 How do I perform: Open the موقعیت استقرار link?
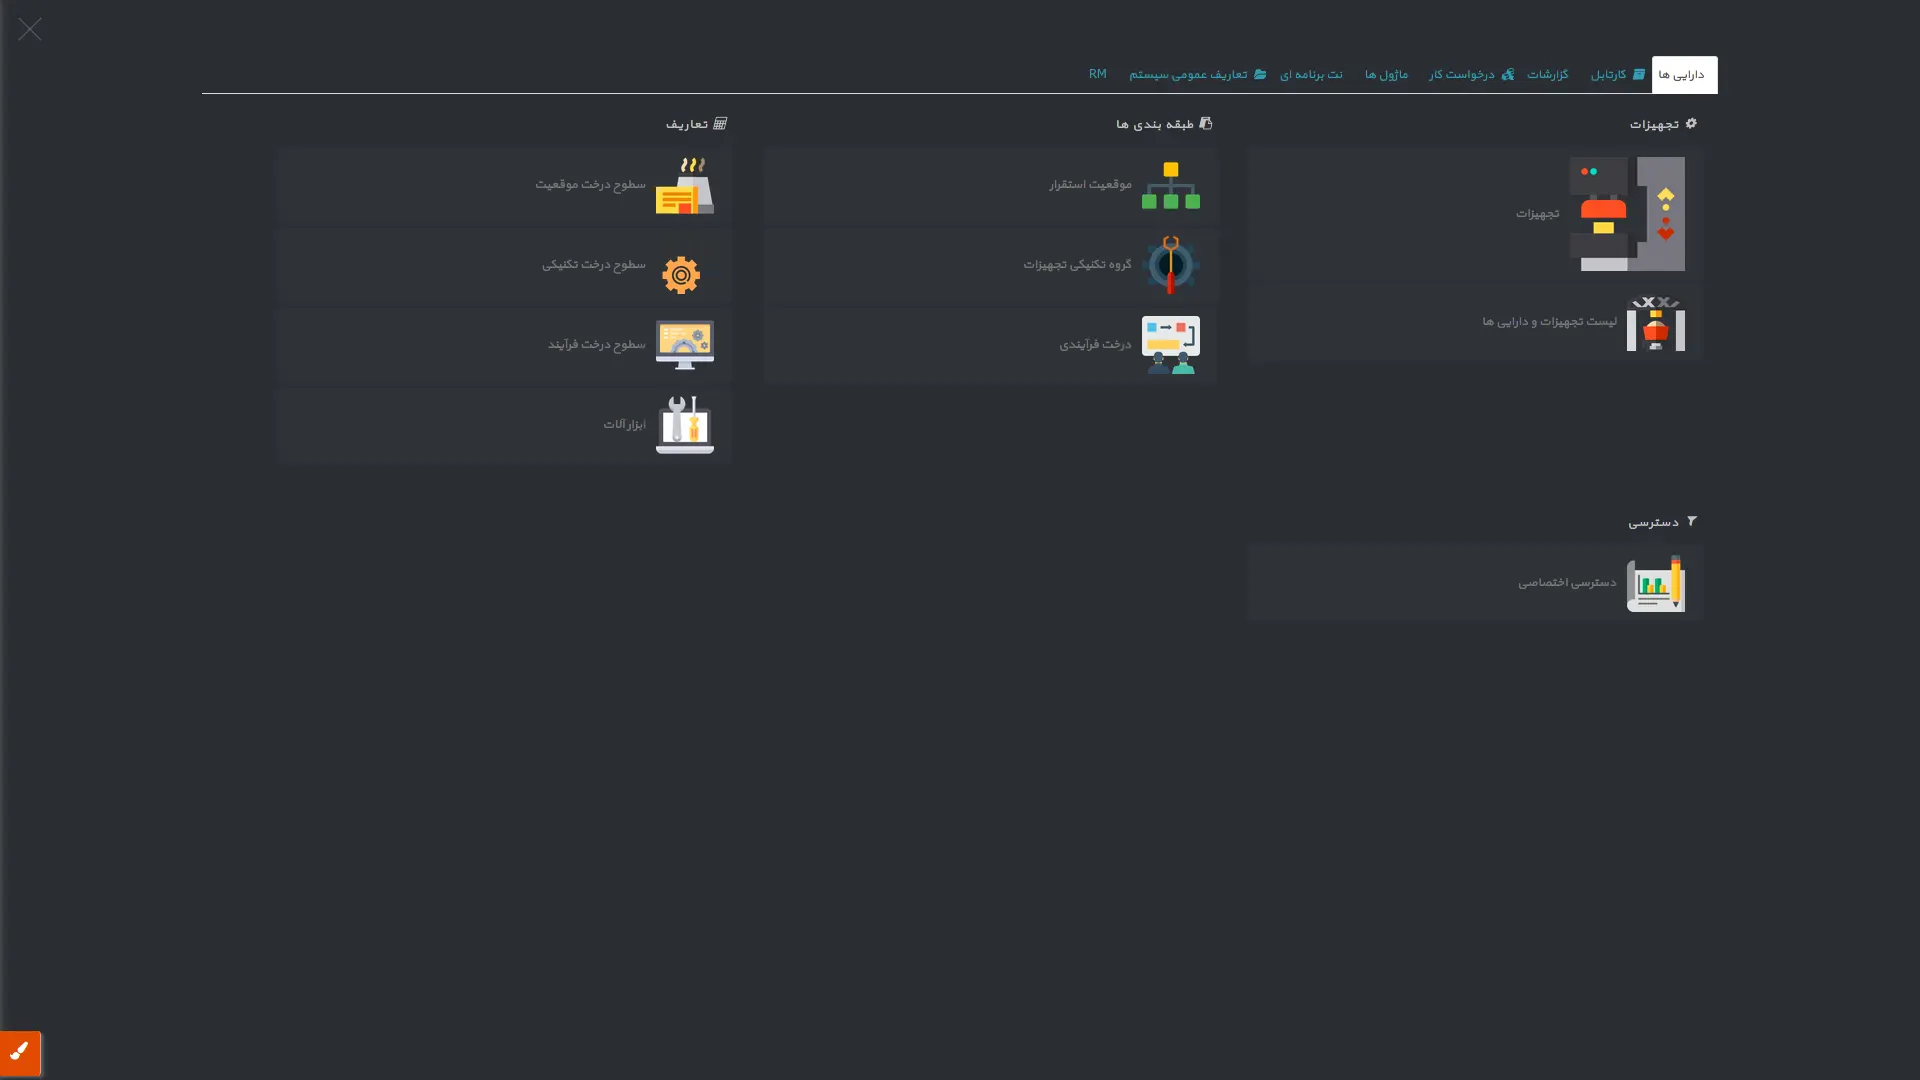point(1089,184)
